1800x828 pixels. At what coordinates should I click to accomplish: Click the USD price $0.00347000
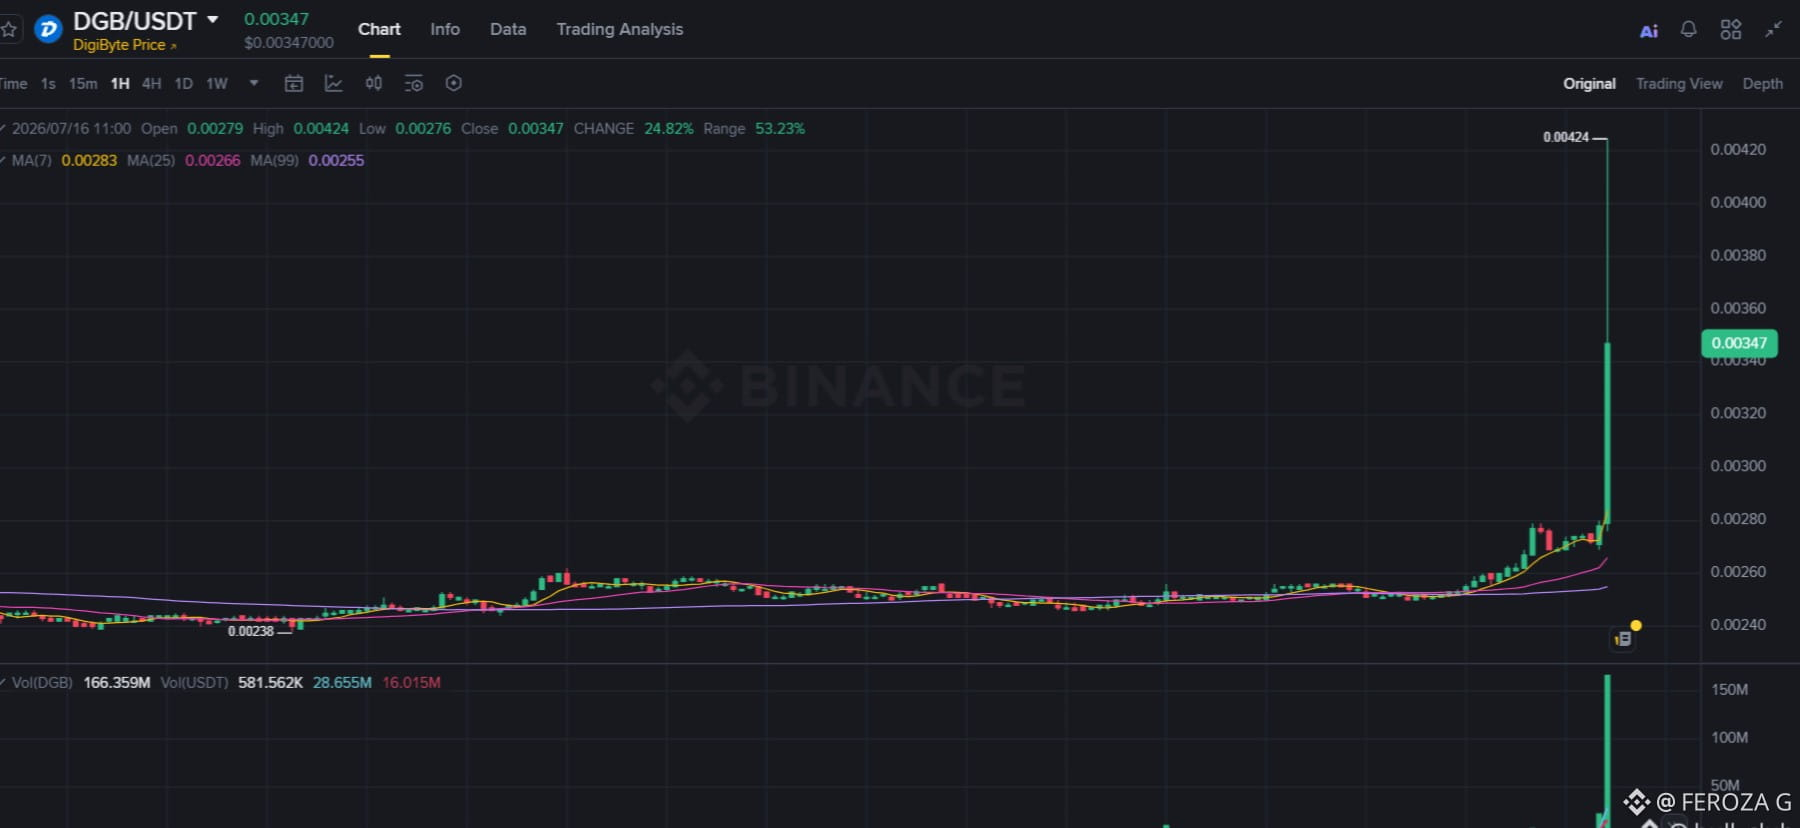pyautogui.click(x=289, y=43)
